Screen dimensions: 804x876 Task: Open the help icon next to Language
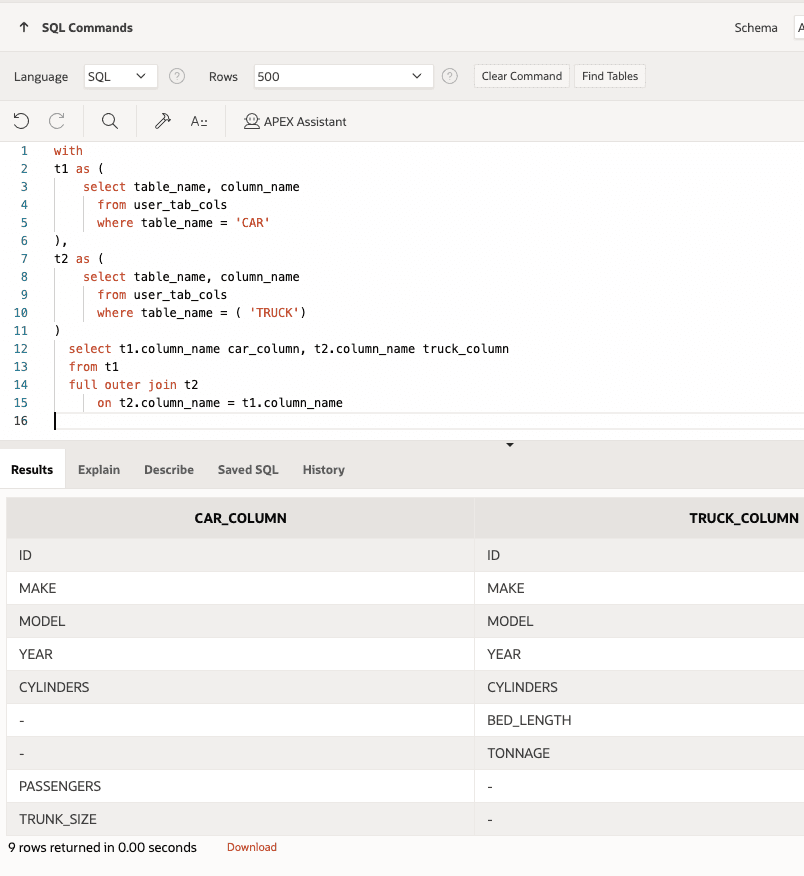point(177,76)
